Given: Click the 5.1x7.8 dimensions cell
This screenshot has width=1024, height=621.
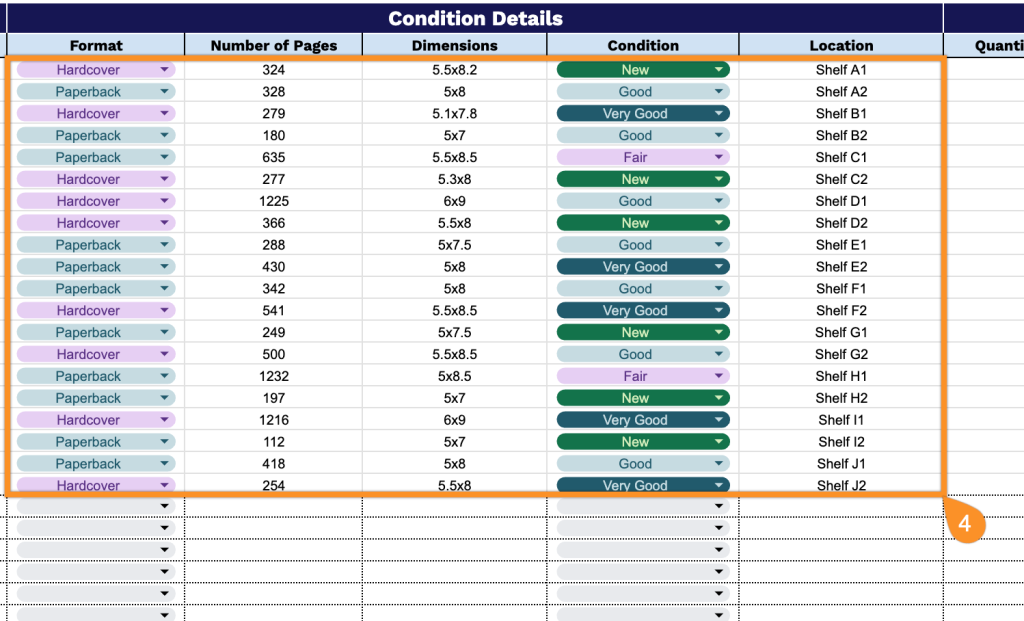Looking at the screenshot, I should [x=454, y=114].
